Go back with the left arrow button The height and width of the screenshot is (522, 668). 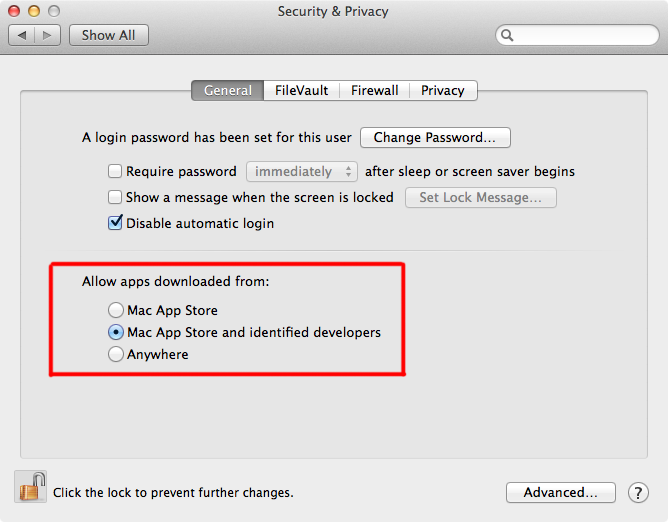pyautogui.click(x=22, y=35)
